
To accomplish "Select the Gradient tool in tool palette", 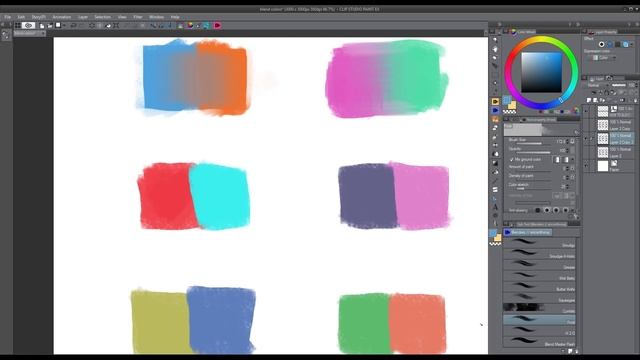I will point(495,163).
